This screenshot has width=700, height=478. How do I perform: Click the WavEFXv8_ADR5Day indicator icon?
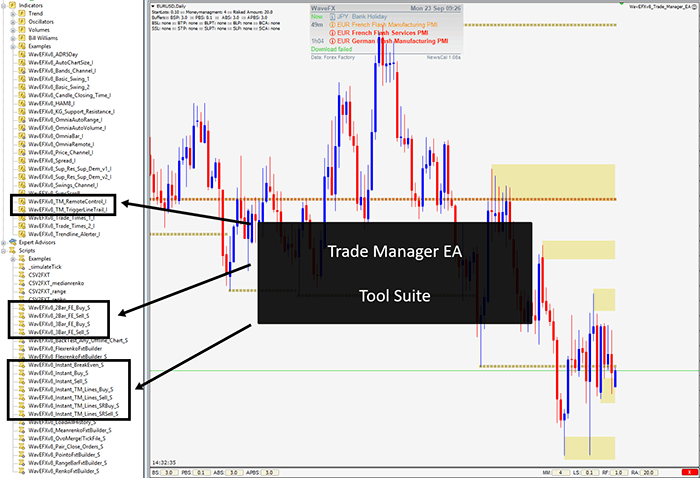23,56
